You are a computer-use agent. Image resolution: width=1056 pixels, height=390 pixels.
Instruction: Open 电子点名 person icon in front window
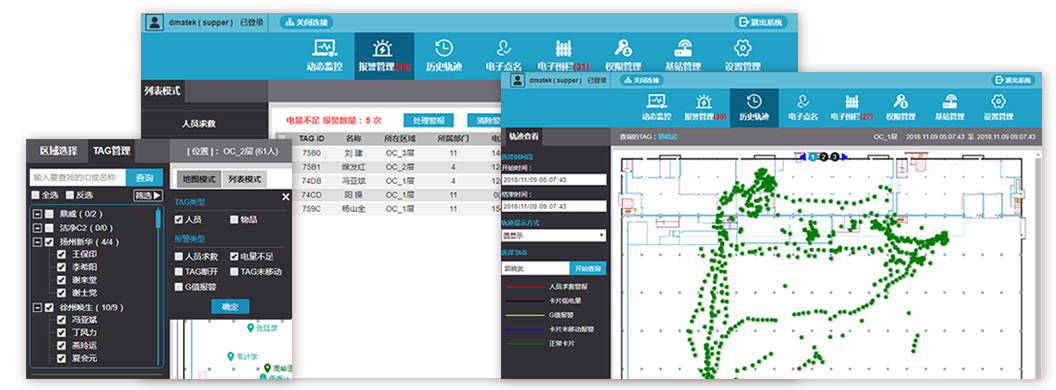tap(802, 101)
